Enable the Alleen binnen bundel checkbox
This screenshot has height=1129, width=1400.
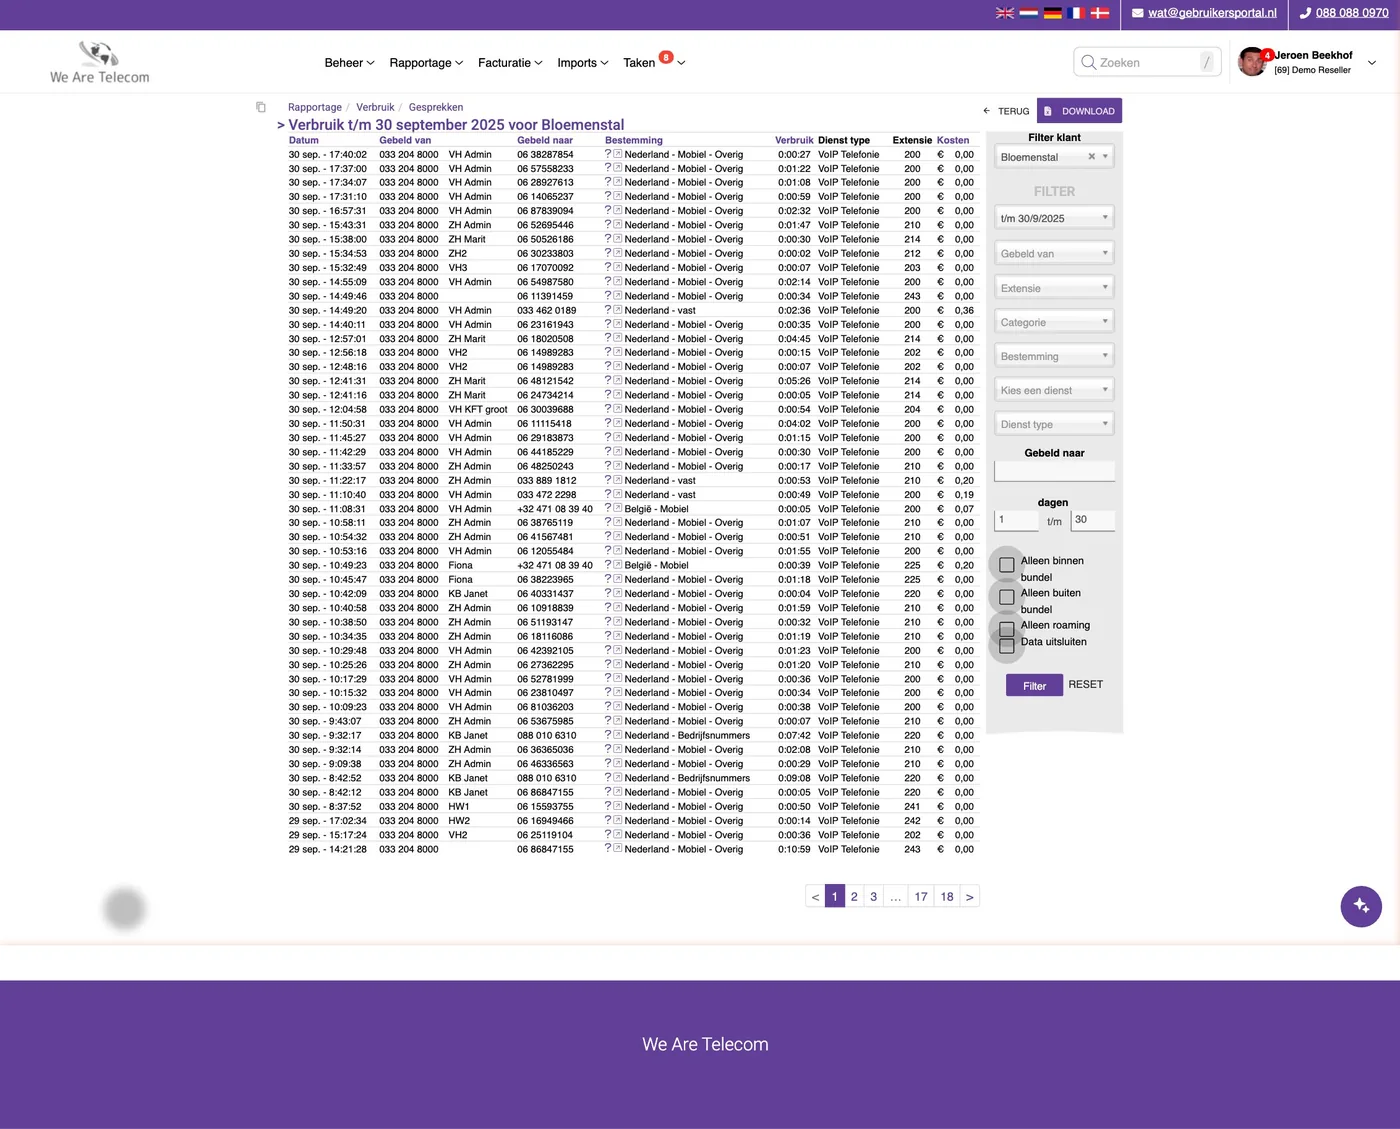[1007, 565]
